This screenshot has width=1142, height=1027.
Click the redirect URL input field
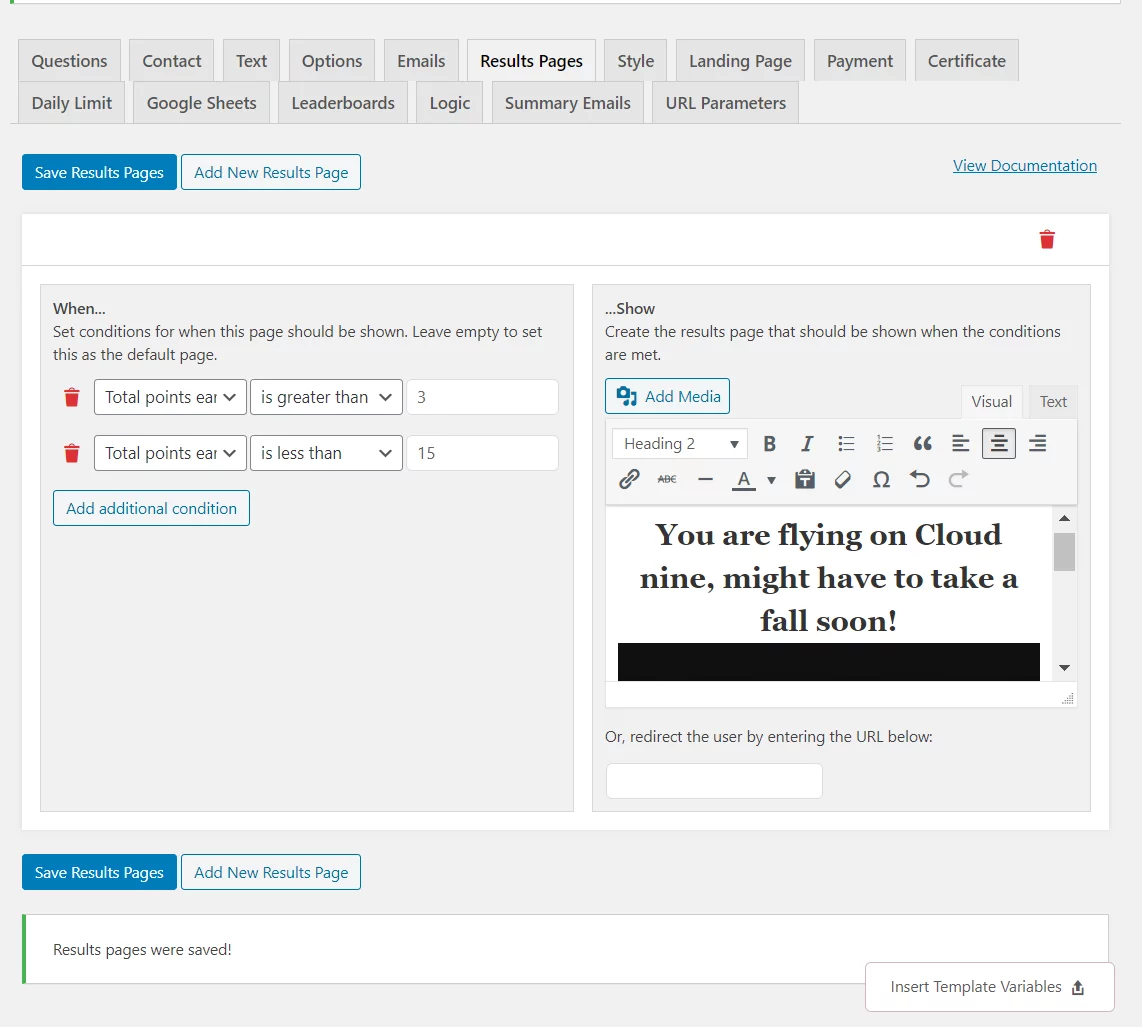tap(713, 781)
